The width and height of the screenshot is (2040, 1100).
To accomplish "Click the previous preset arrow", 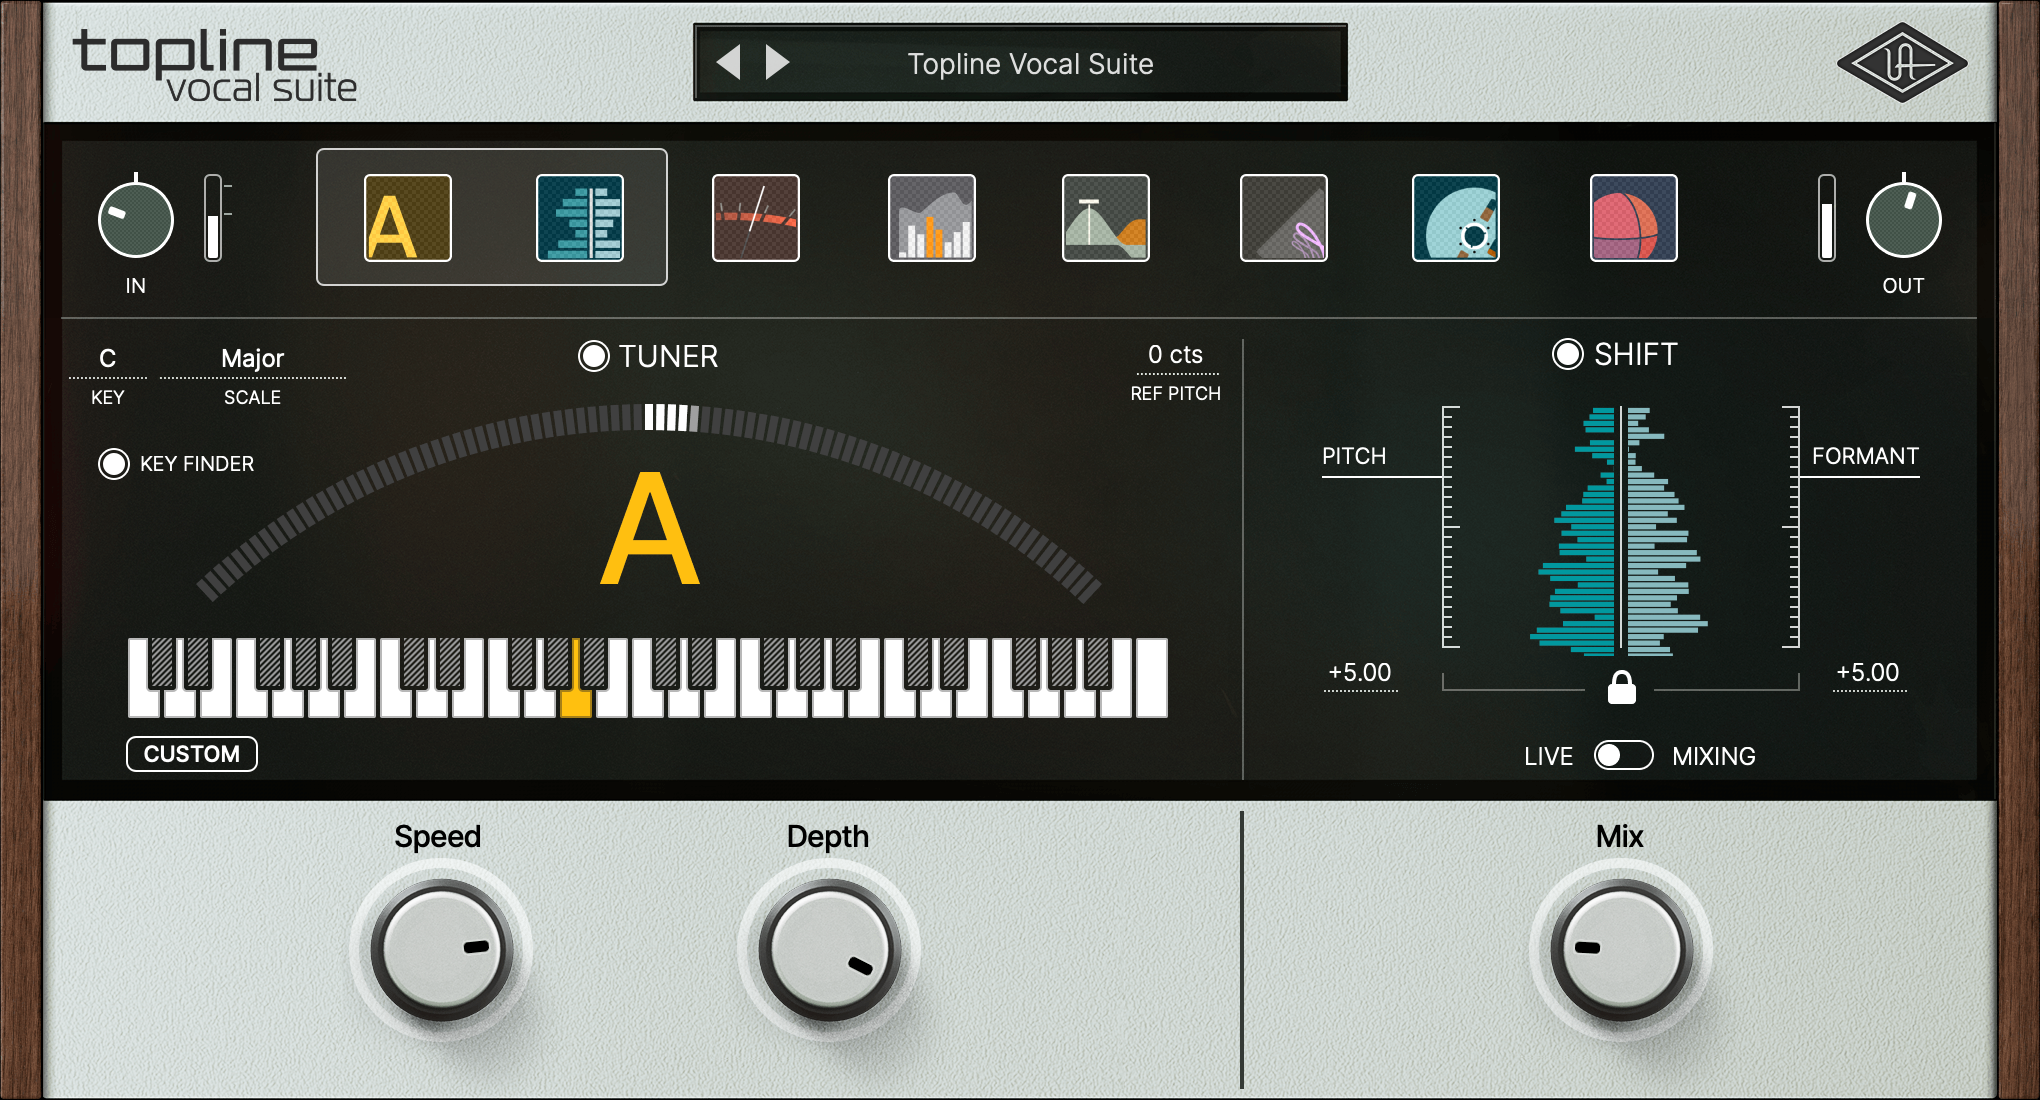I will (729, 62).
